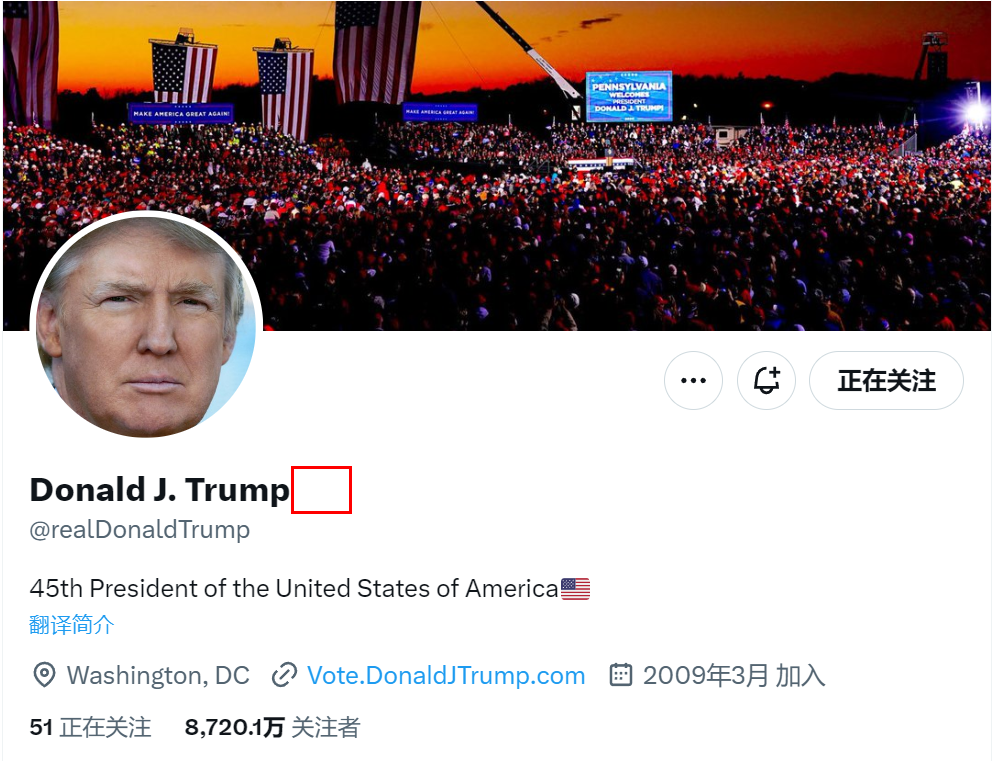Click the 2009年3月 加入 join date text
The width and height of the screenshot is (999, 761).
[734, 676]
